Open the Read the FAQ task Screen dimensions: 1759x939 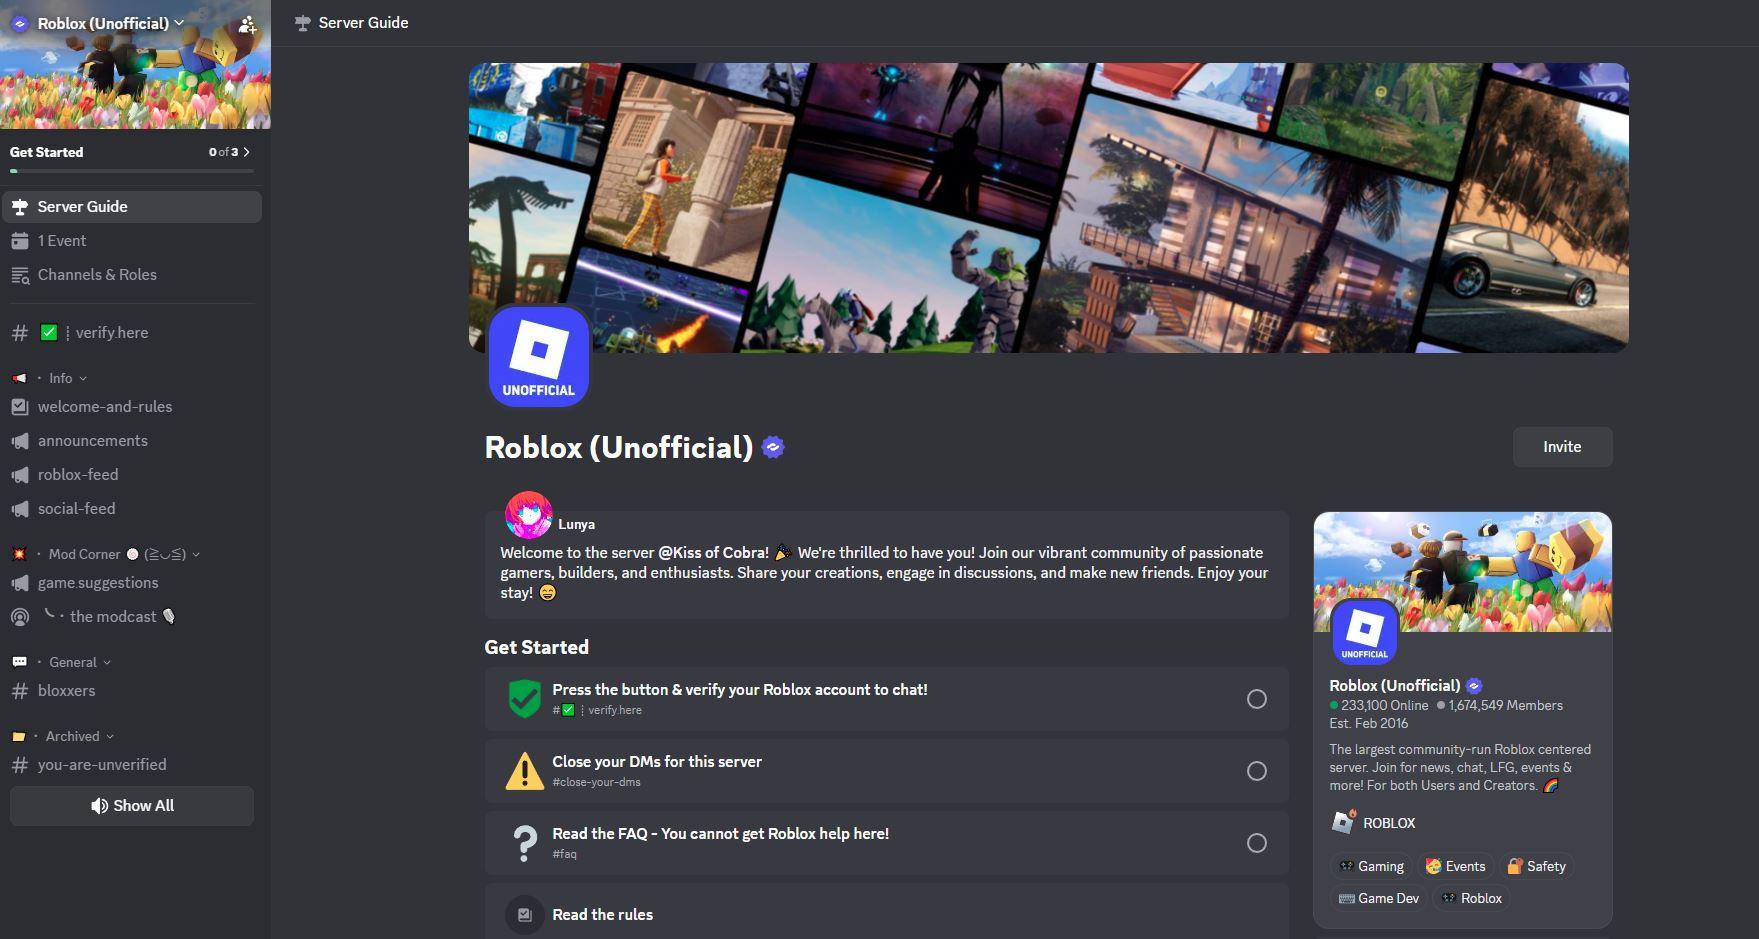tap(887, 843)
